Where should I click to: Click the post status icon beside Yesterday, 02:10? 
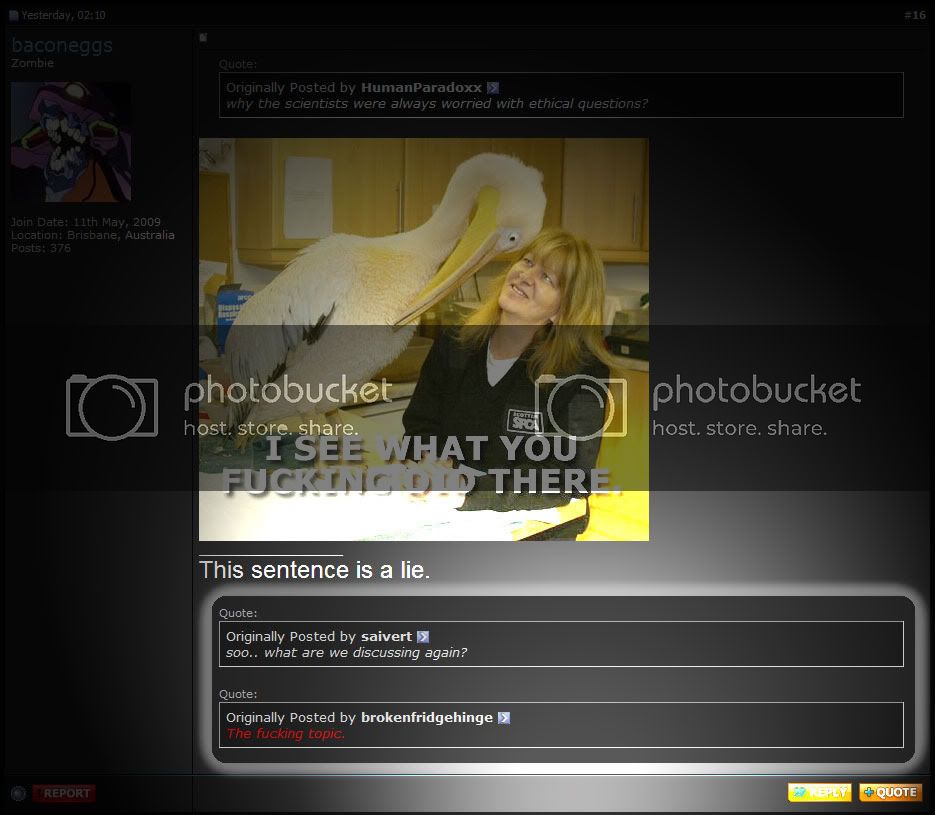(x=14, y=16)
